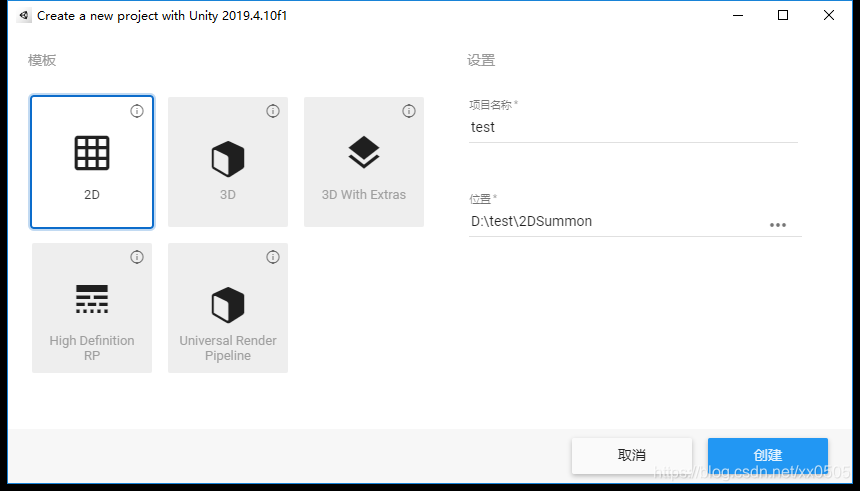Screen dimensions: 860x491
Task: Show info for the 2D template
Action: (x=137, y=111)
